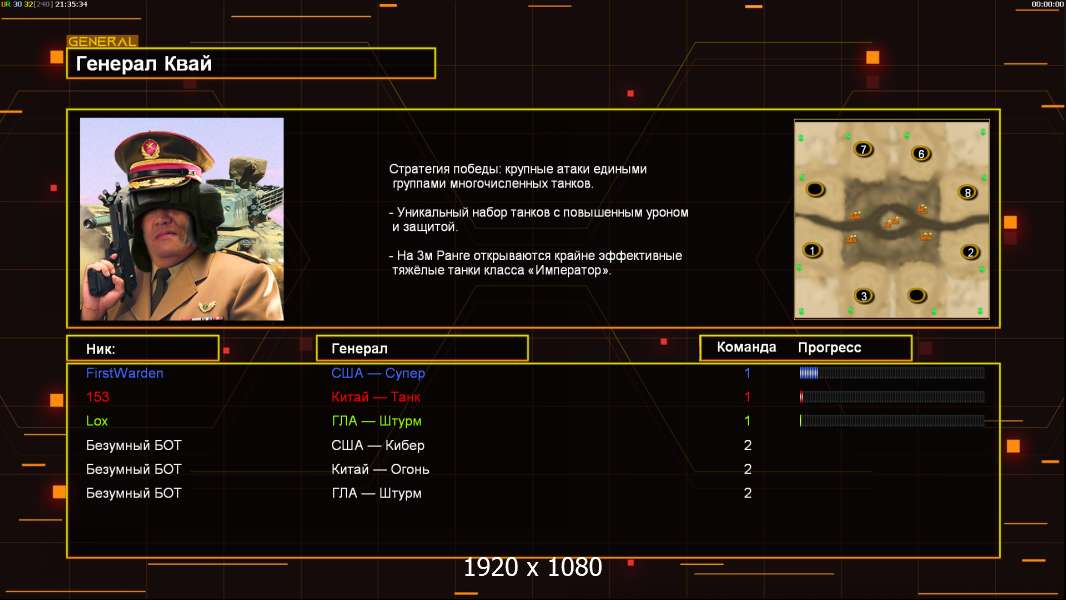Click the Команда column header
Viewport: 1066px width, 600px height.
[x=746, y=348]
